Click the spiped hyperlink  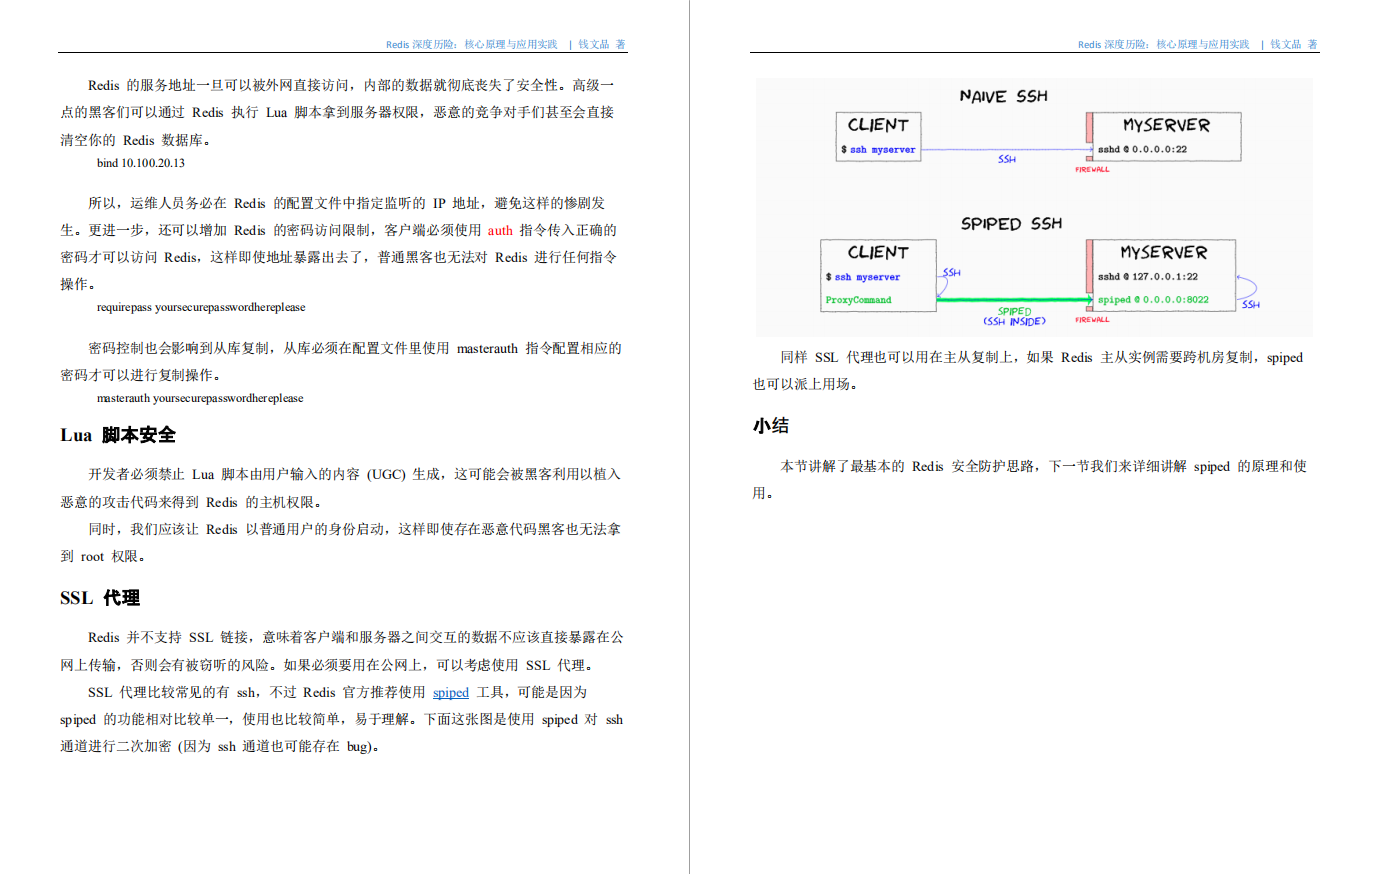[x=450, y=692]
